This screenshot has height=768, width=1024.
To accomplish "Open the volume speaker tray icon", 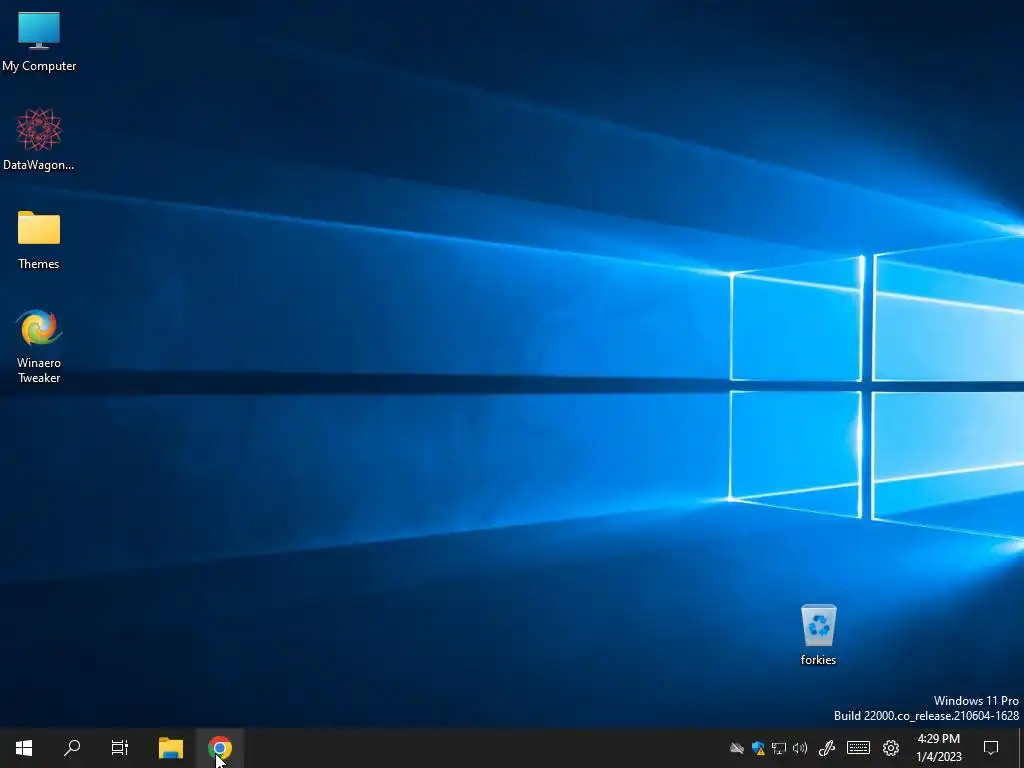I will pos(800,748).
